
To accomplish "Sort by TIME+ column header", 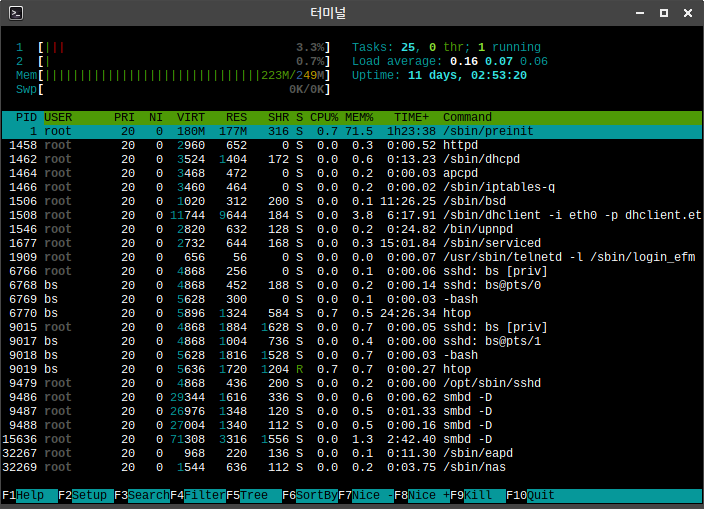I will (x=411, y=118).
